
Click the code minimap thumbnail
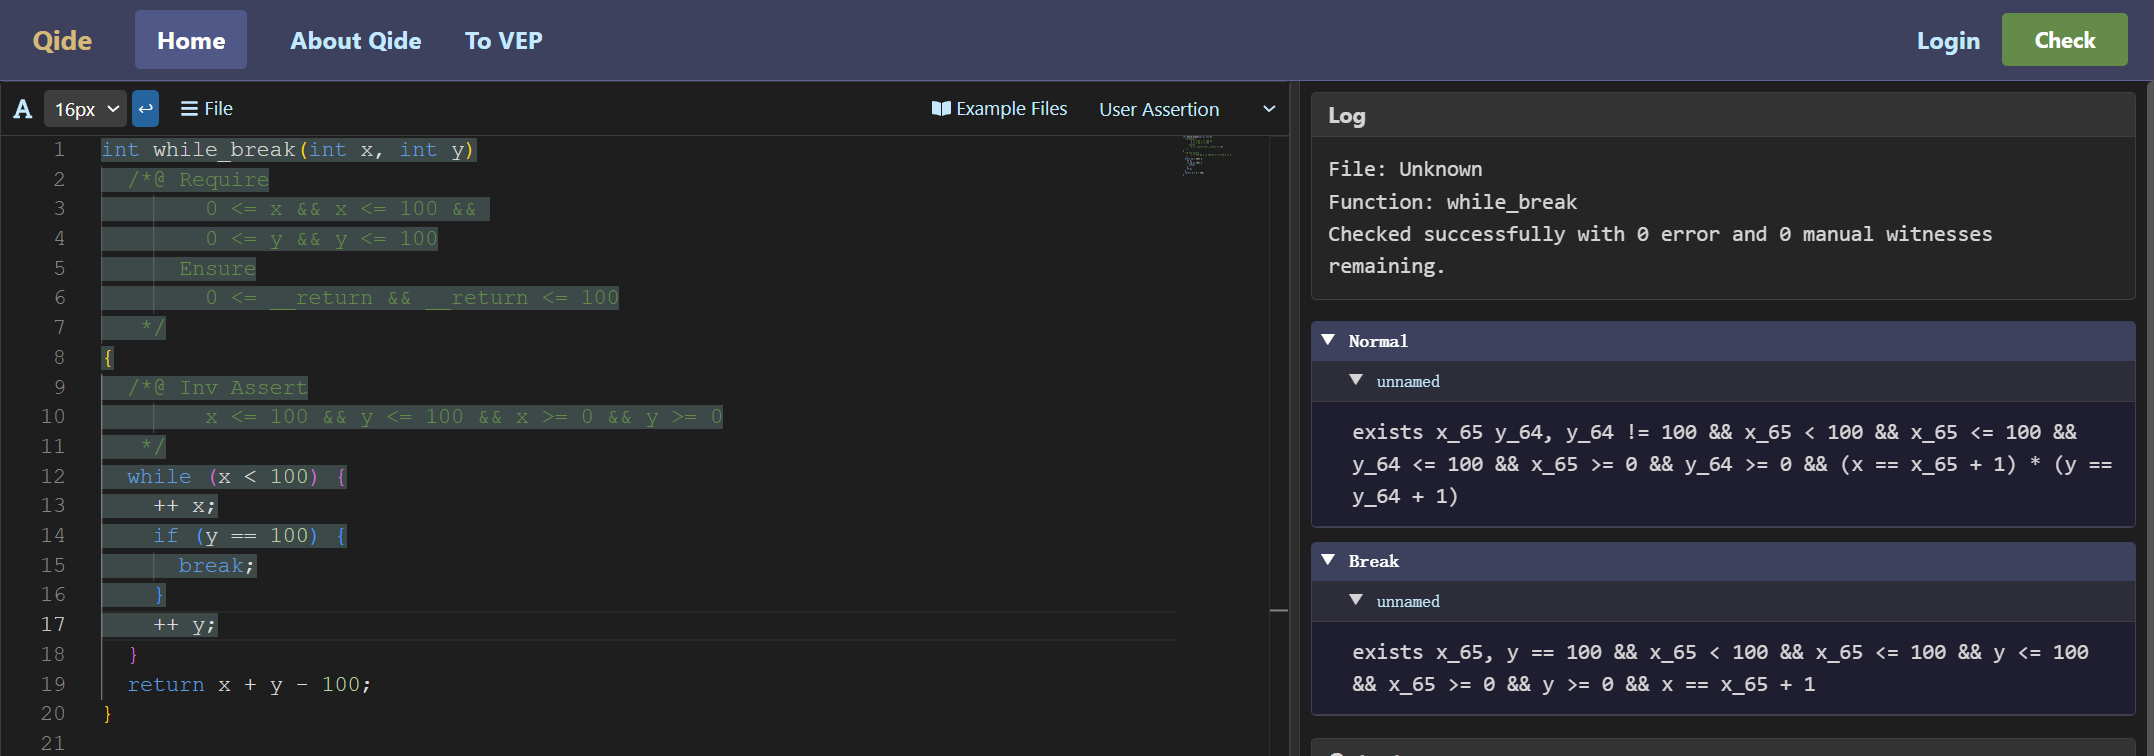pos(1205,156)
